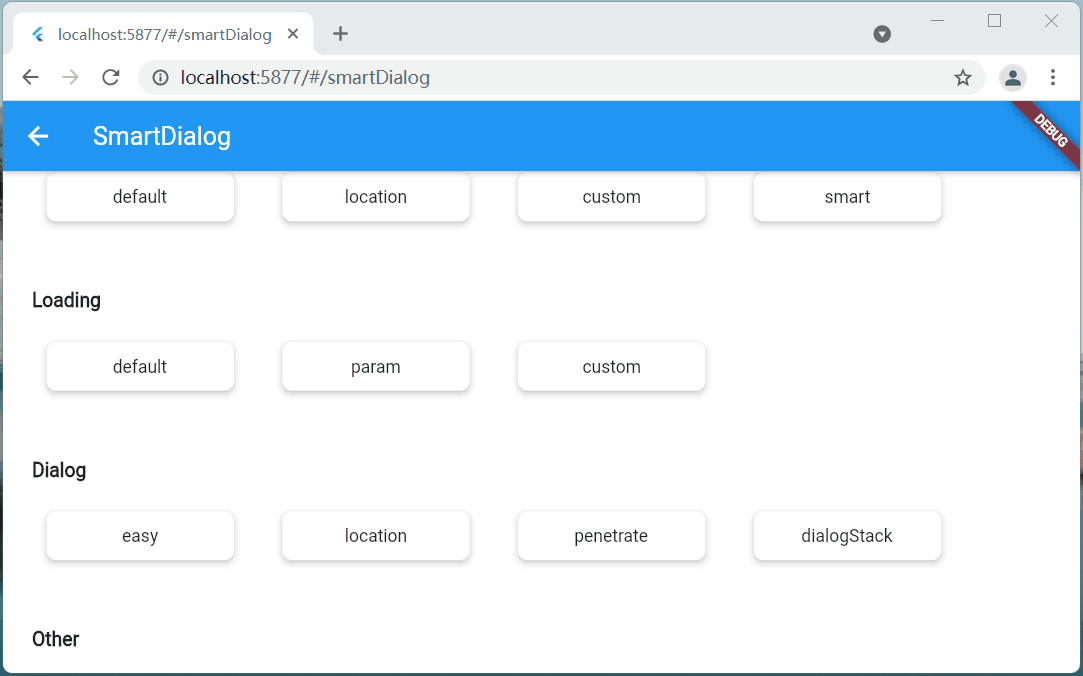Click the browser reload icon
The image size is (1083, 676).
pos(110,77)
